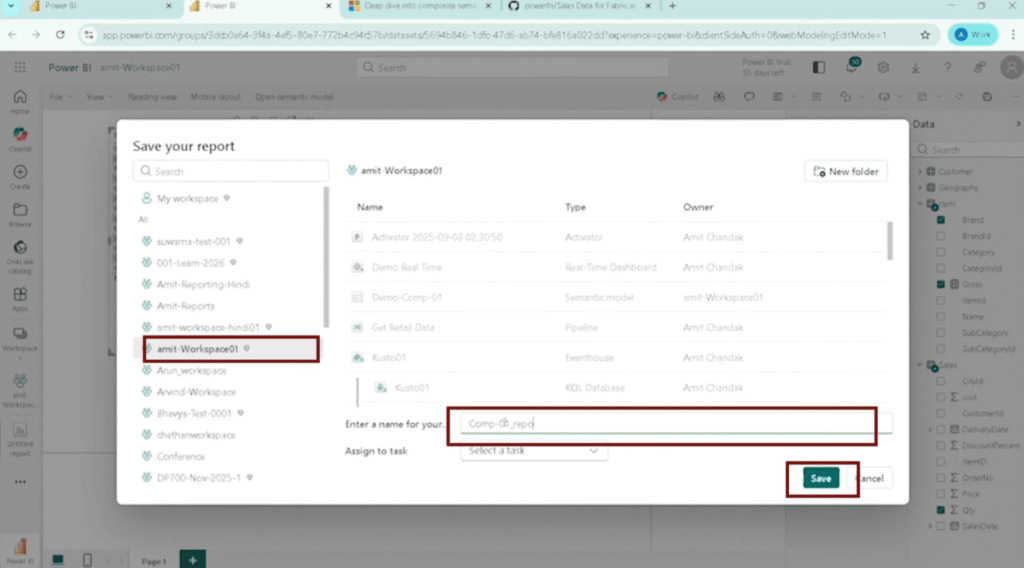Select Bhavya-Test-0001 workspace

[x=194, y=414]
